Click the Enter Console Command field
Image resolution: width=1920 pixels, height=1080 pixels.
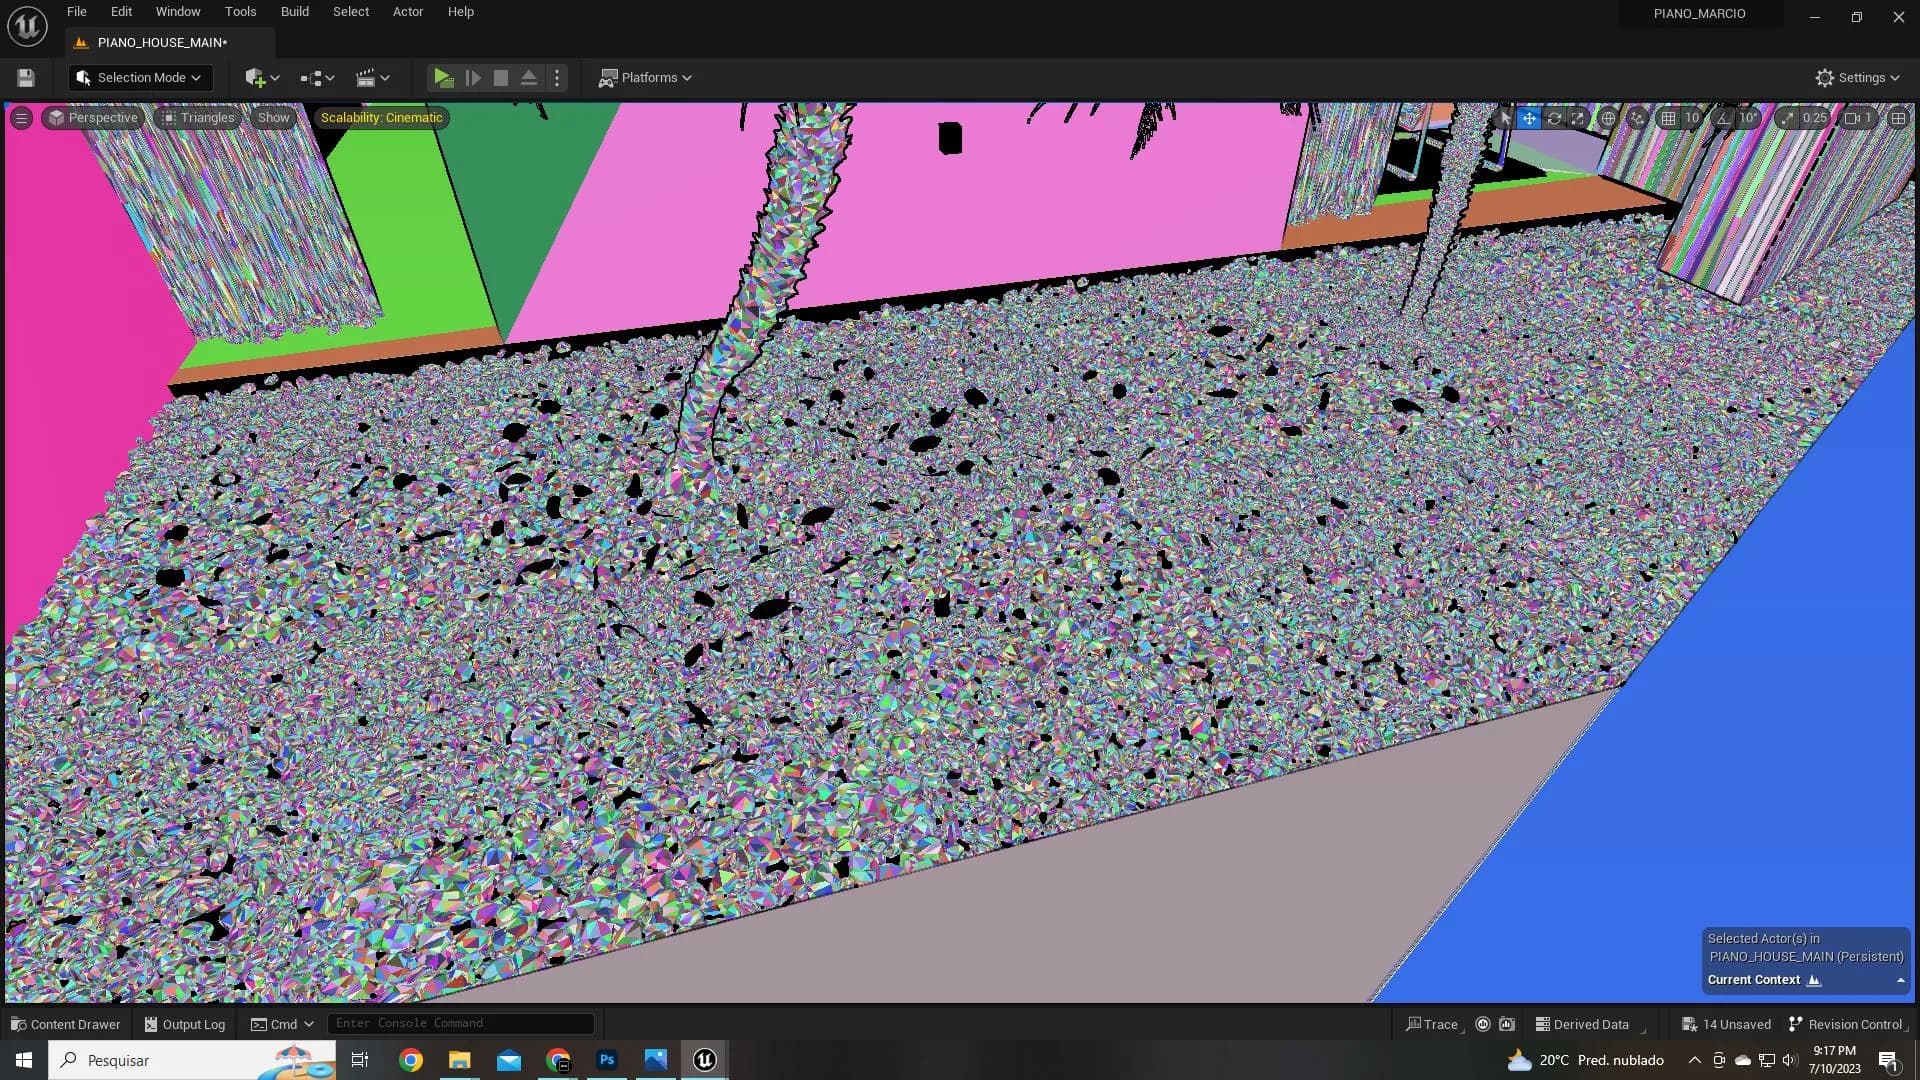click(x=460, y=1023)
